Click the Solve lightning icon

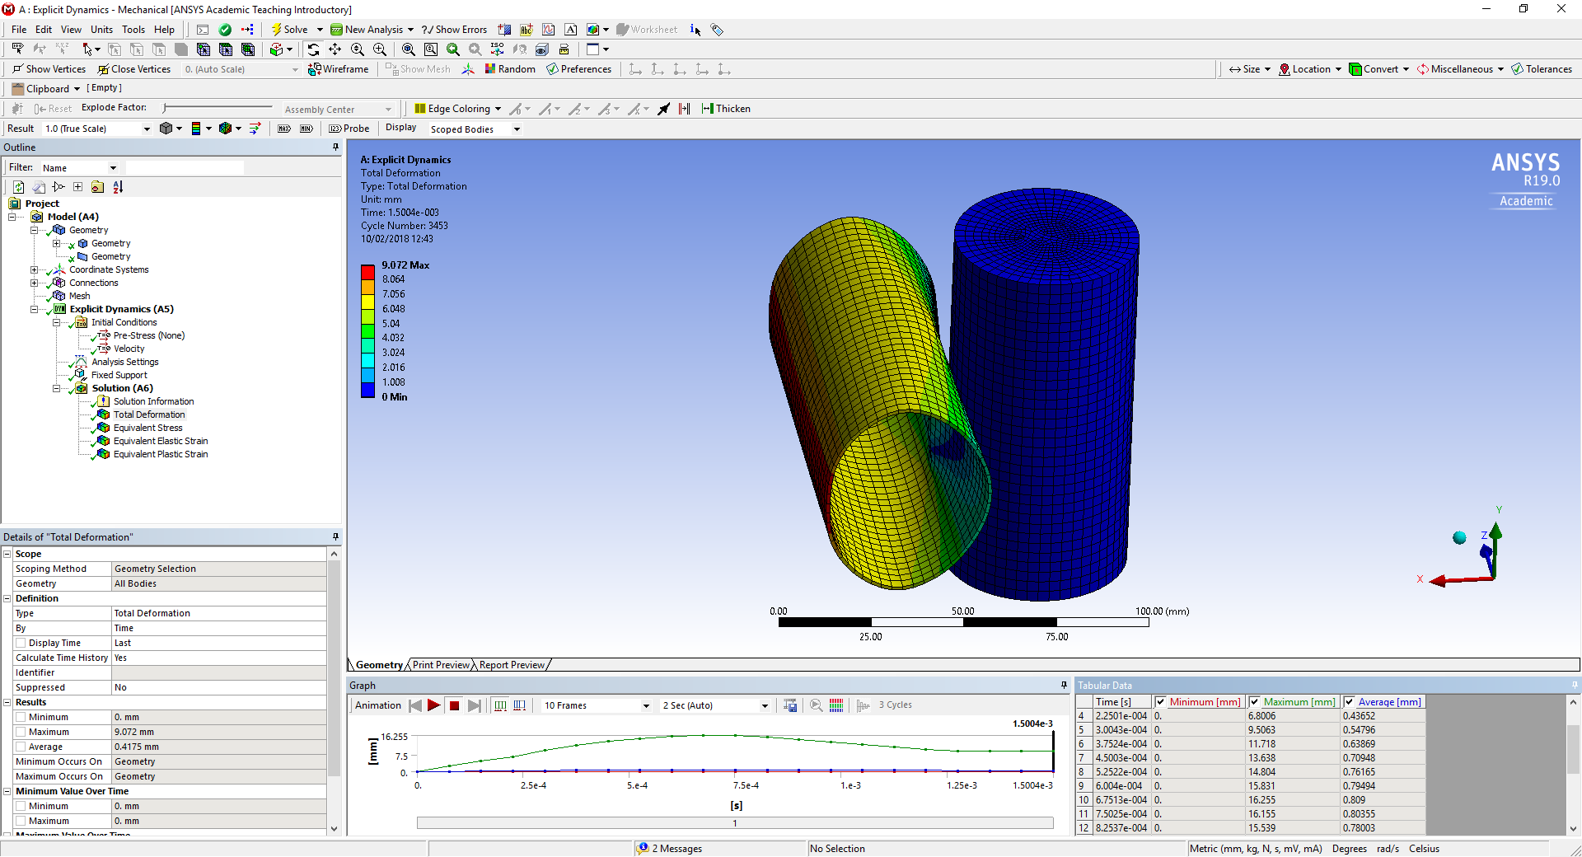click(276, 30)
